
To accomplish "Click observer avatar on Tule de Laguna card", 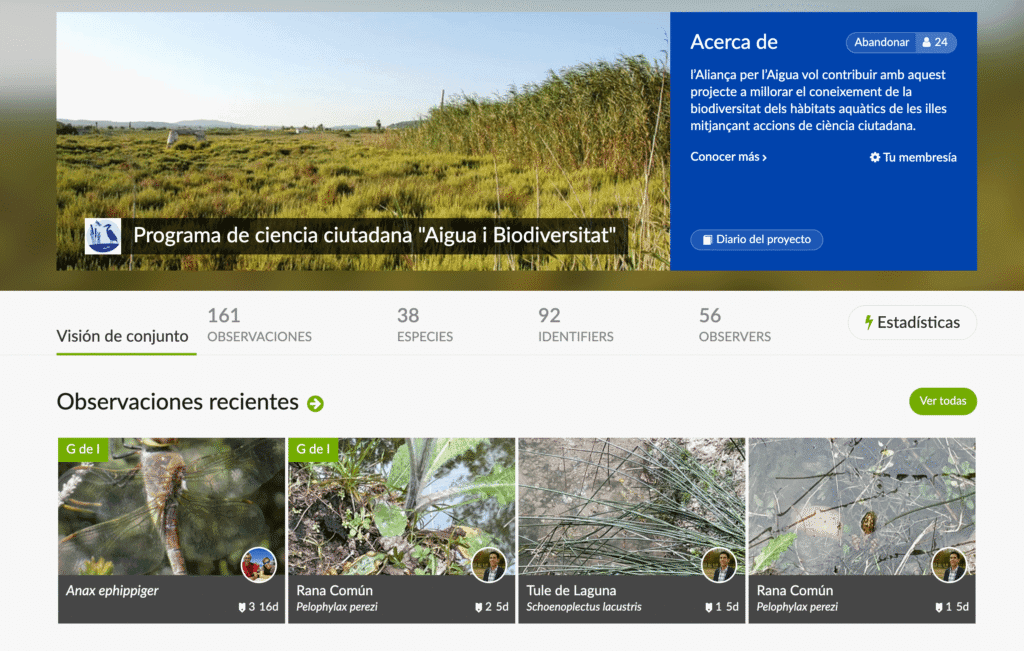I will pos(719,565).
